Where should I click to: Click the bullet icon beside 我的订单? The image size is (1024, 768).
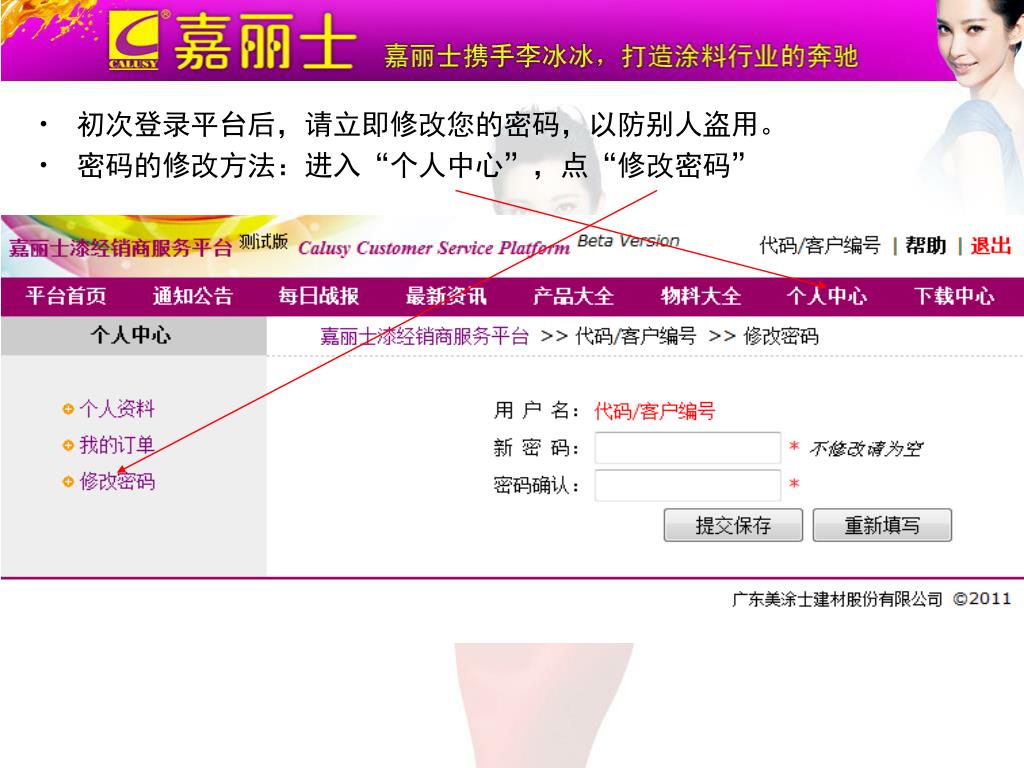click(x=67, y=445)
